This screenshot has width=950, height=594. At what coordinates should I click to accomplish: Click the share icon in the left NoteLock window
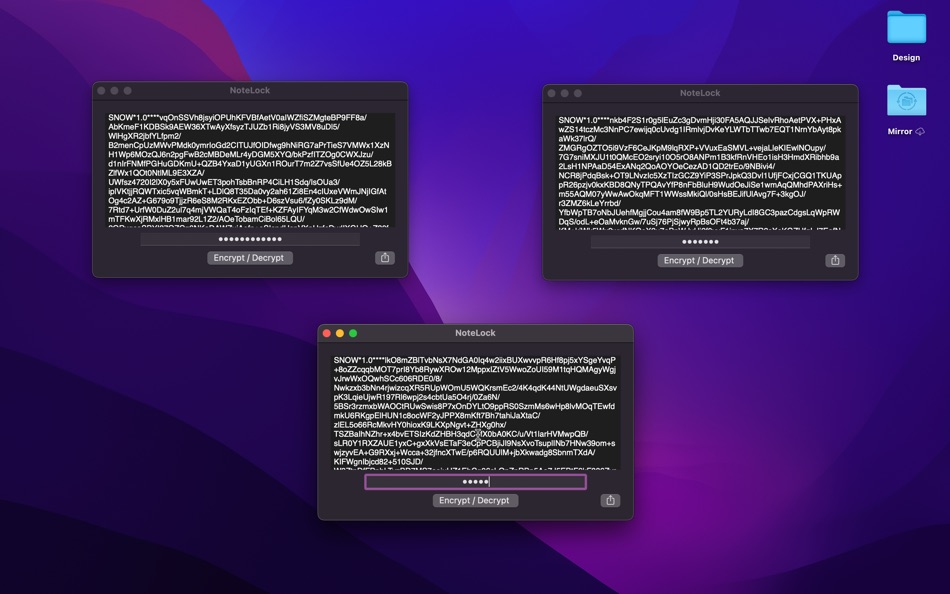click(385, 258)
